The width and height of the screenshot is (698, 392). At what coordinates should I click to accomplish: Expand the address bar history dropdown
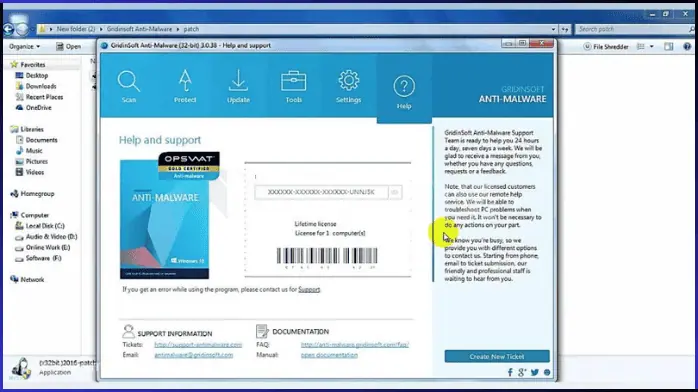(553, 29)
